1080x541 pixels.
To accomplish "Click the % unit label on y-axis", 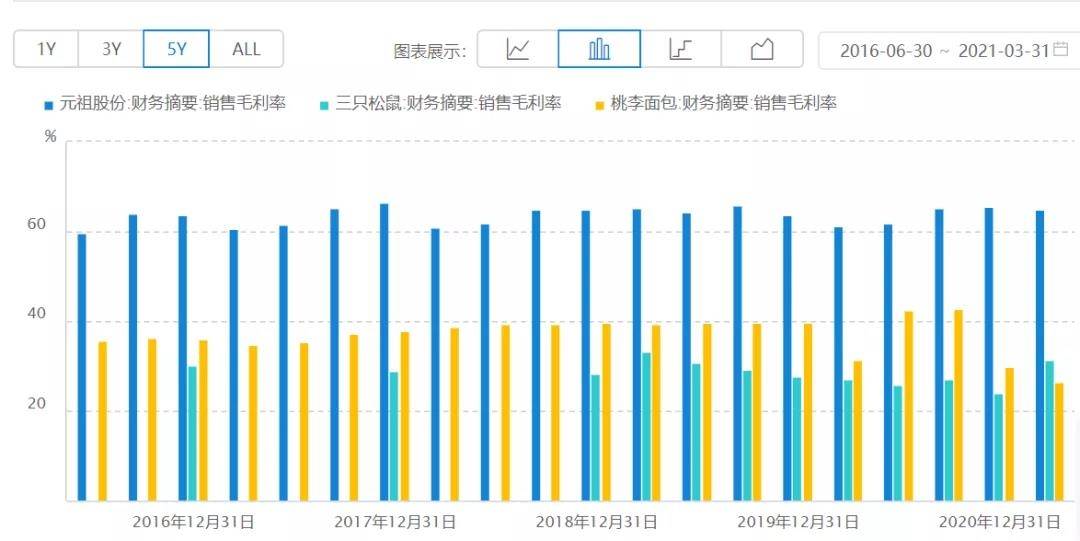I will (x=50, y=136).
